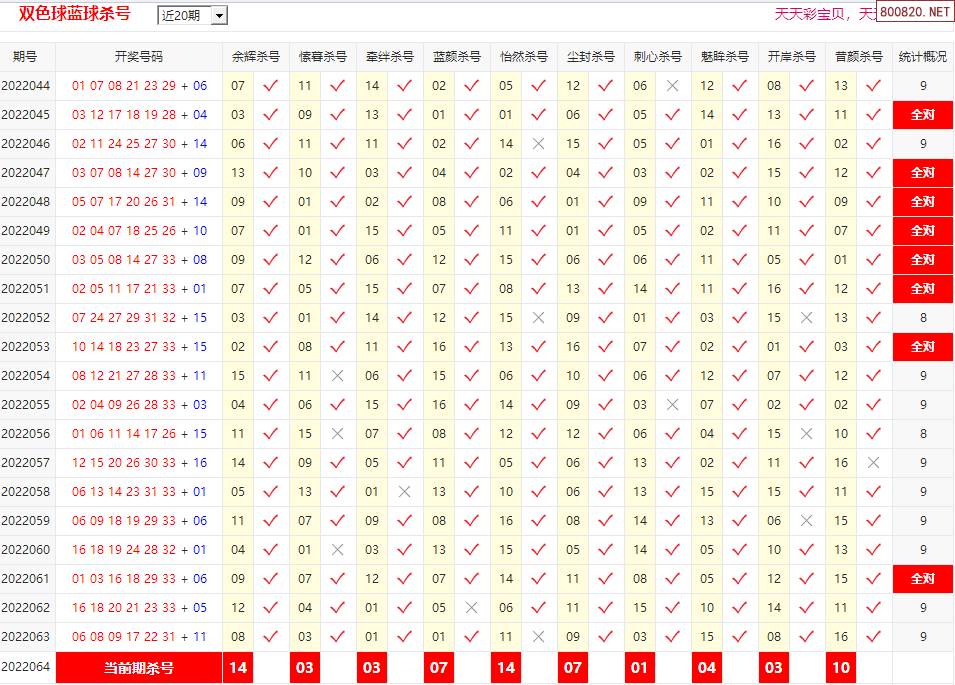This screenshot has height=685, width=955.
Task: Click draw numbers 16 18 19 24 28 32 + 01
Action: [x=139, y=550]
